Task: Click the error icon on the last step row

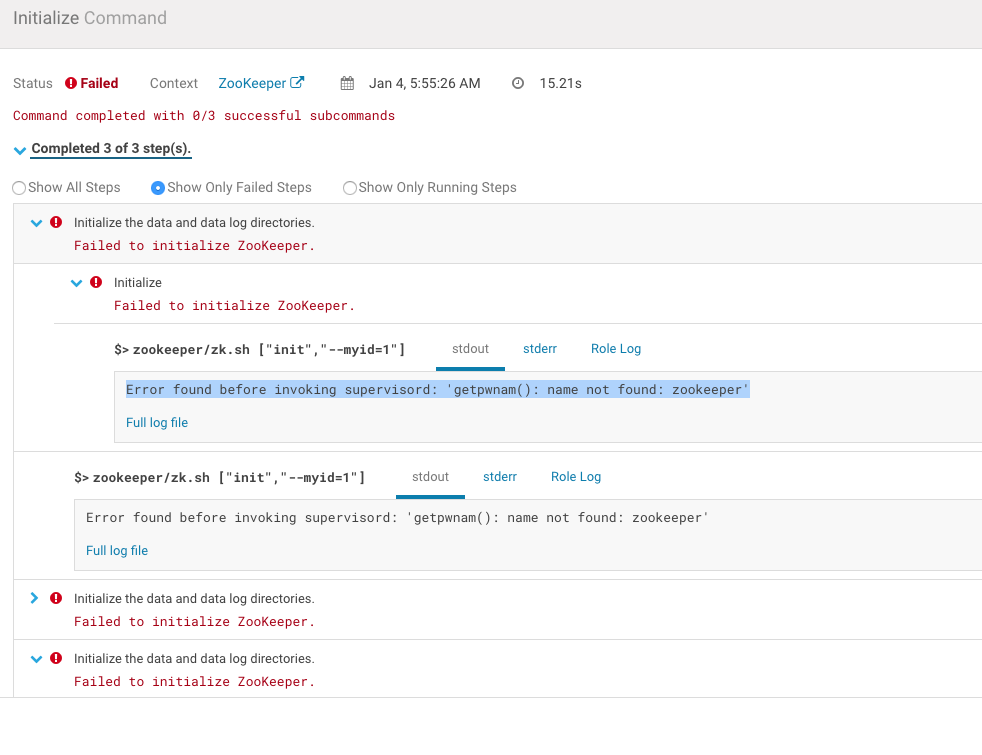Action: coord(56,658)
